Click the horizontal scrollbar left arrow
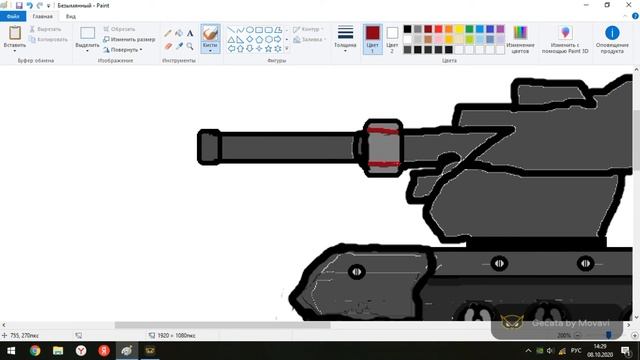 (x=4, y=325)
